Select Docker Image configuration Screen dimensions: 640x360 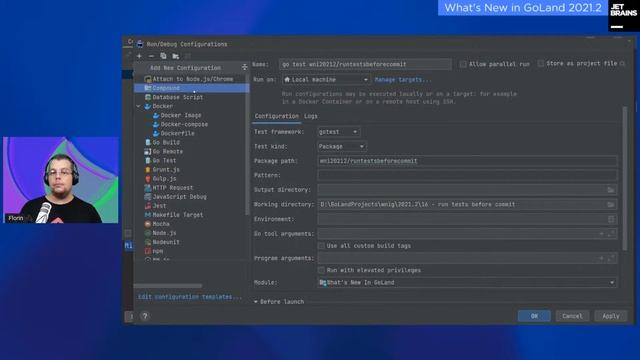coord(181,115)
